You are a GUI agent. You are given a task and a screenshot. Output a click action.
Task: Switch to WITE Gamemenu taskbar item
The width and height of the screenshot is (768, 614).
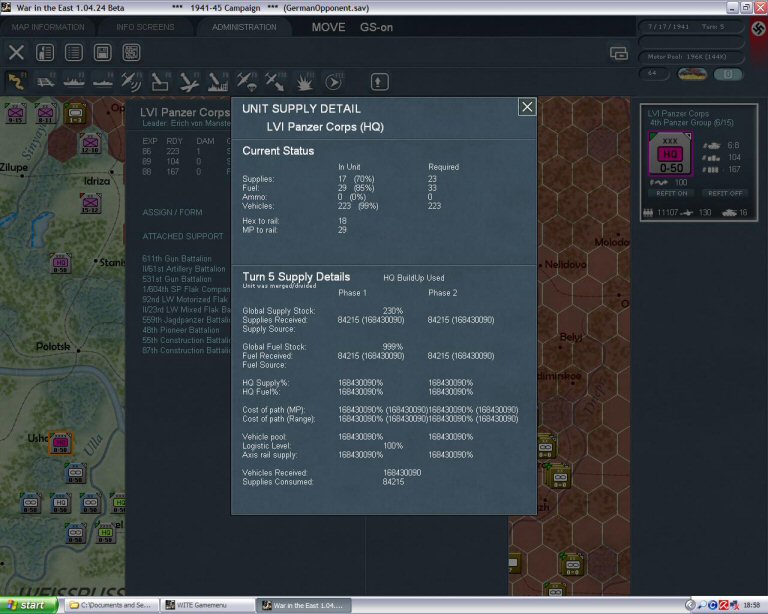tap(207, 605)
